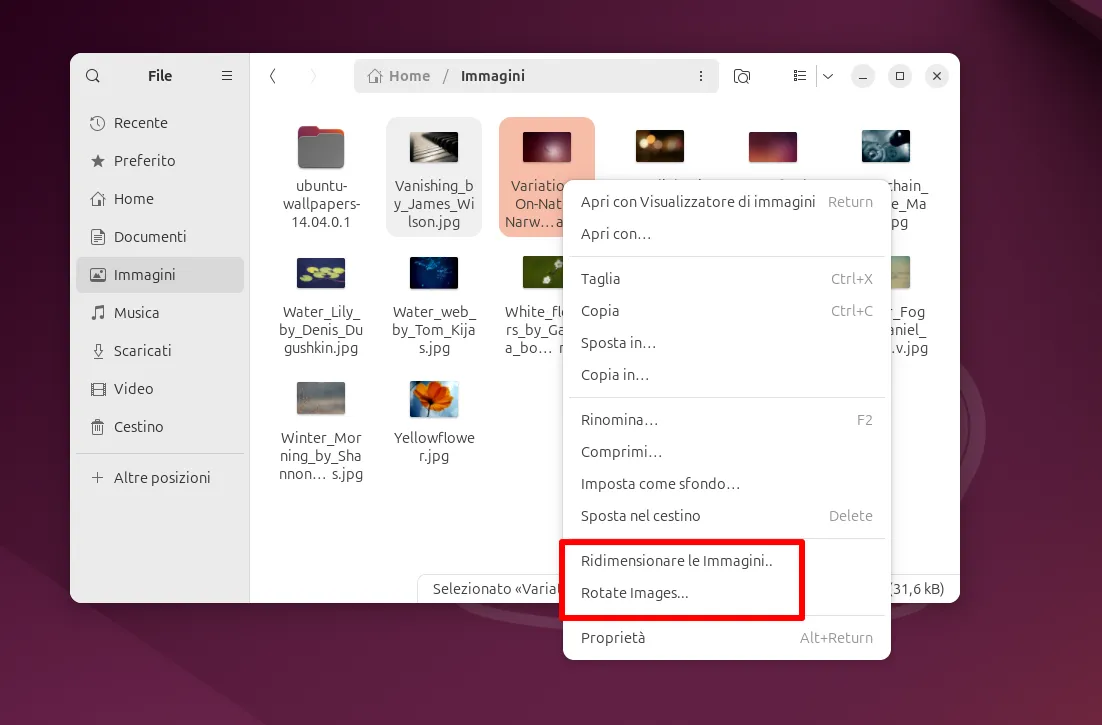Choose Copia from context menu
The width and height of the screenshot is (1102, 725).
727,311
